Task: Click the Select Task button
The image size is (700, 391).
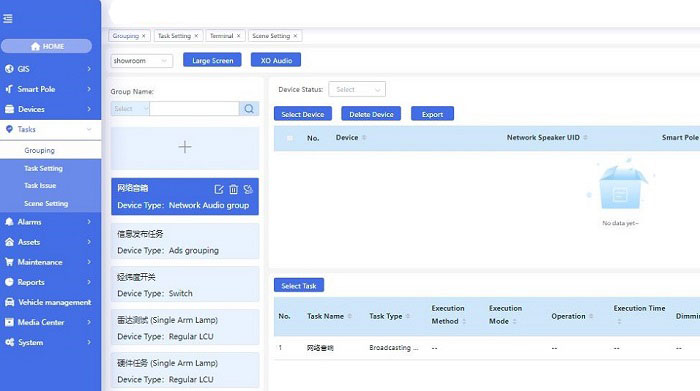Action: pos(299,285)
